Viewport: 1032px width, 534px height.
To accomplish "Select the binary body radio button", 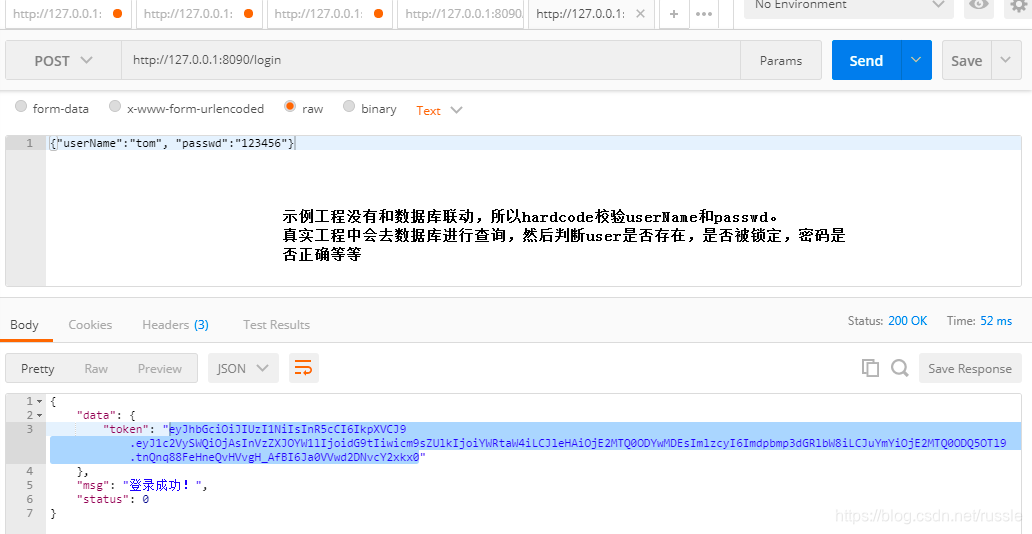I will (x=349, y=106).
